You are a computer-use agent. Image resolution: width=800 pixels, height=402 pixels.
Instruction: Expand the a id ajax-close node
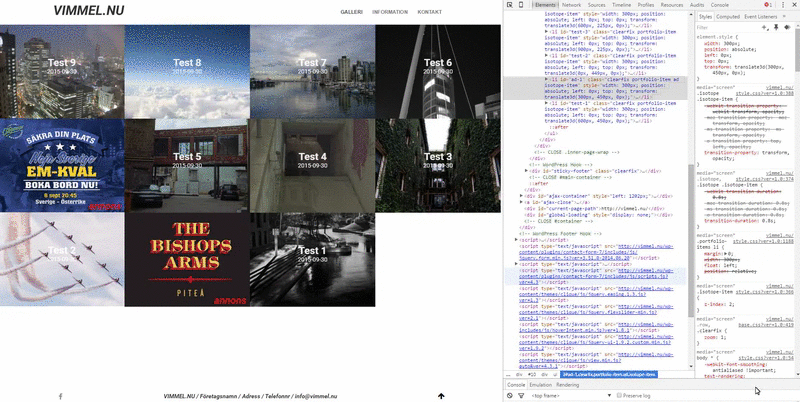tap(521, 202)
